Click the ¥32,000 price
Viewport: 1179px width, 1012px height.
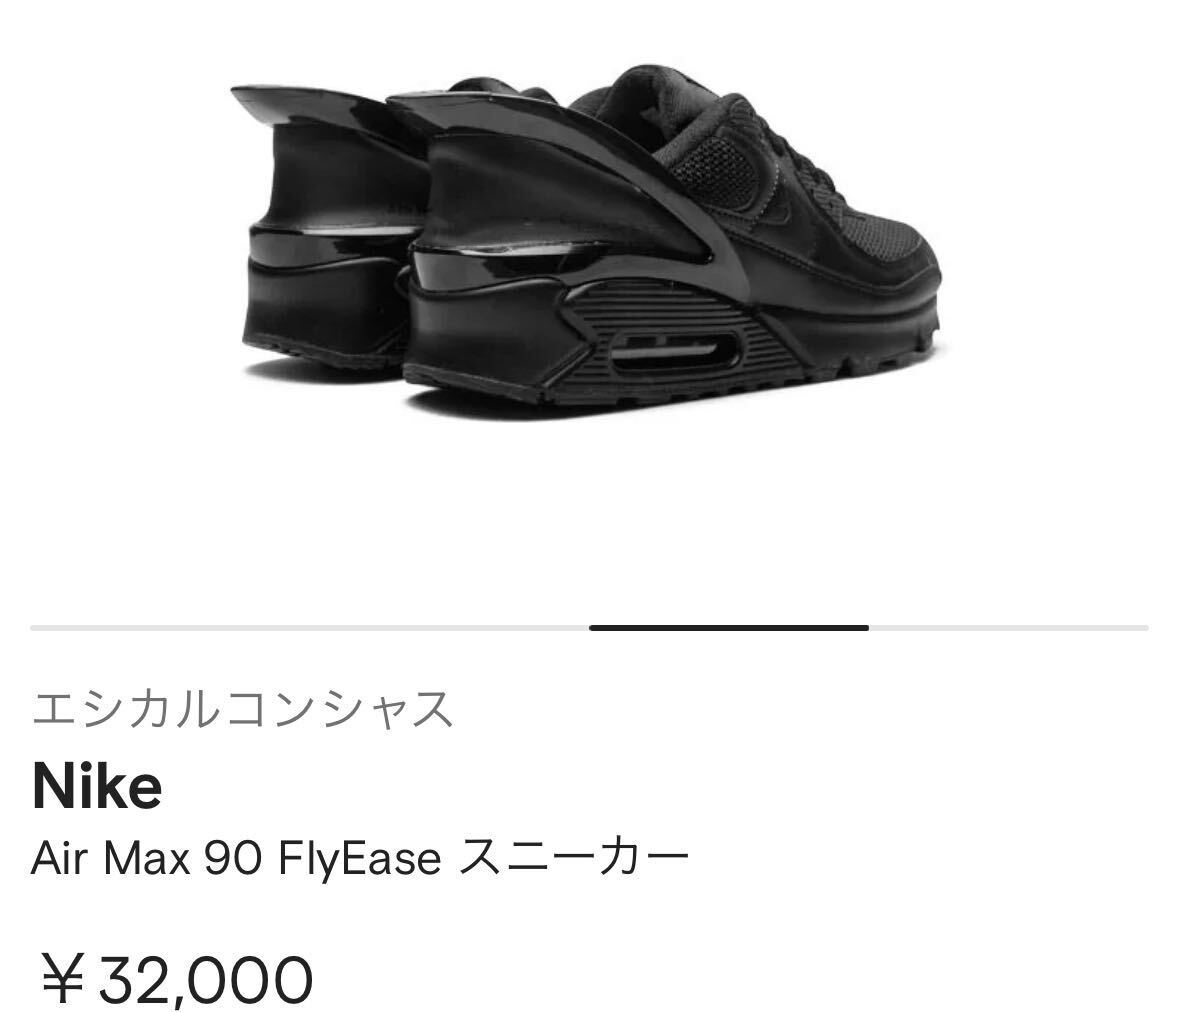coord(177,980)
